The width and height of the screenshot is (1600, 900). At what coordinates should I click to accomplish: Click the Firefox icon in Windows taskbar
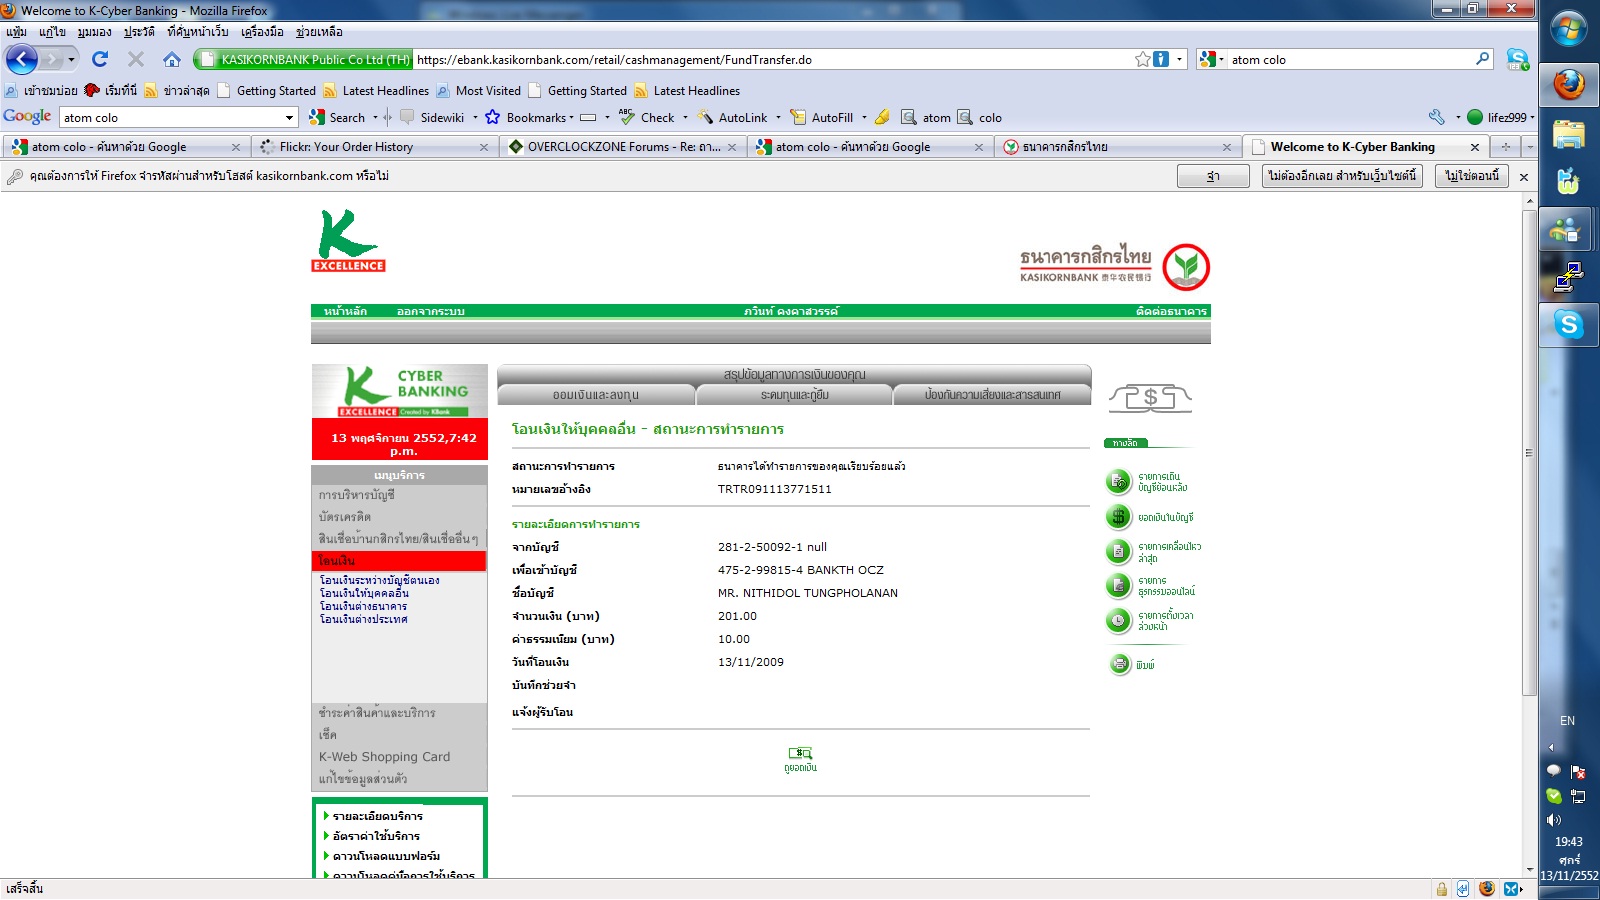[x=1568, y=84]
